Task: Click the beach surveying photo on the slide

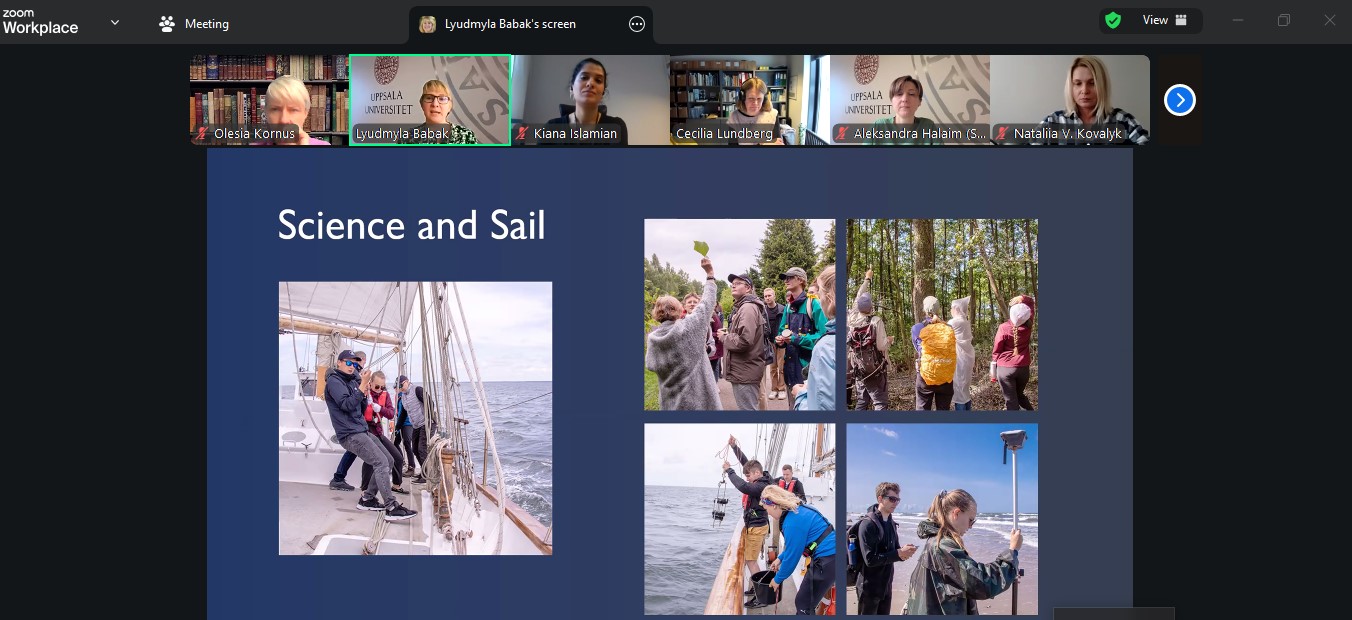Action: [x=942, y=518]
